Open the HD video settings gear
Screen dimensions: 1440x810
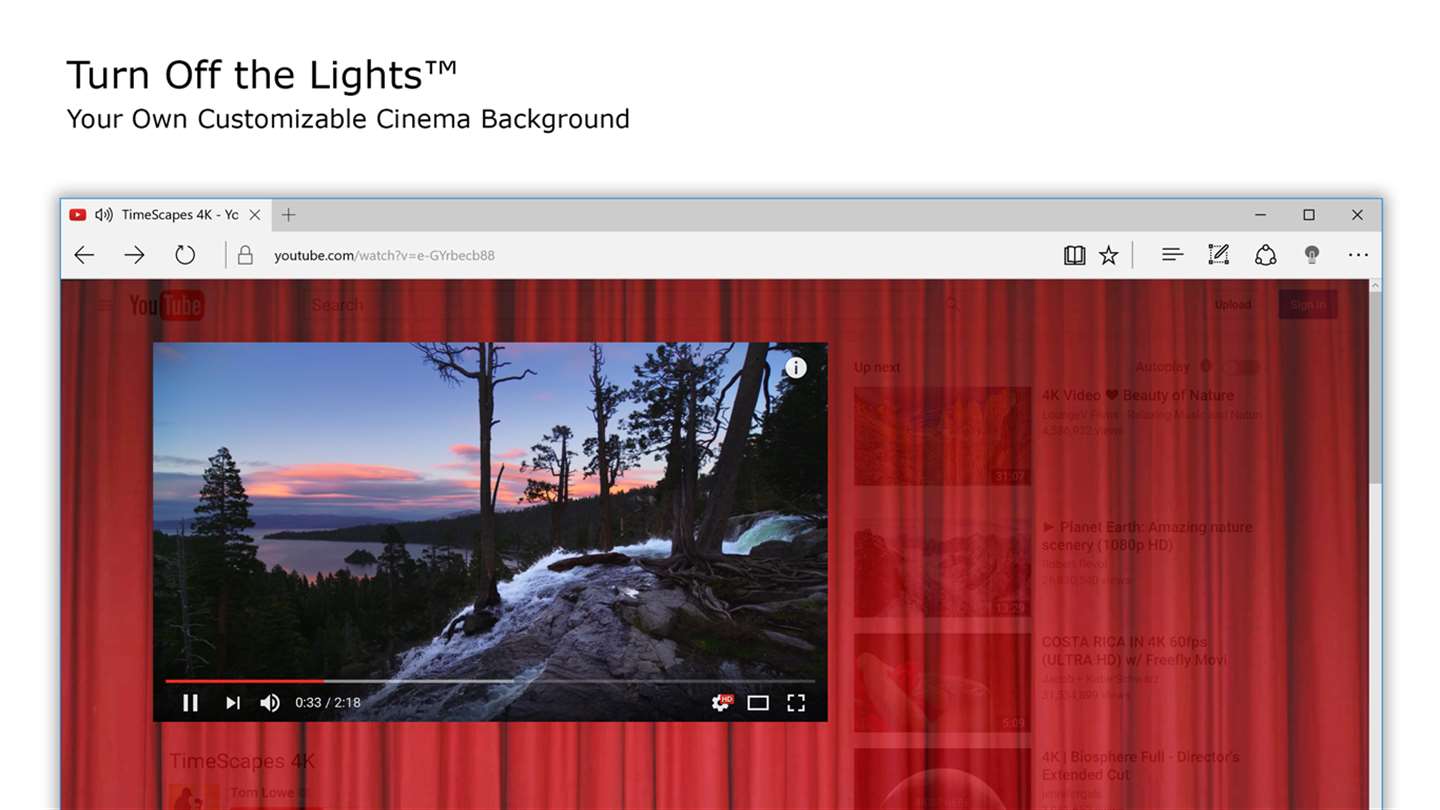click(721, 703)
